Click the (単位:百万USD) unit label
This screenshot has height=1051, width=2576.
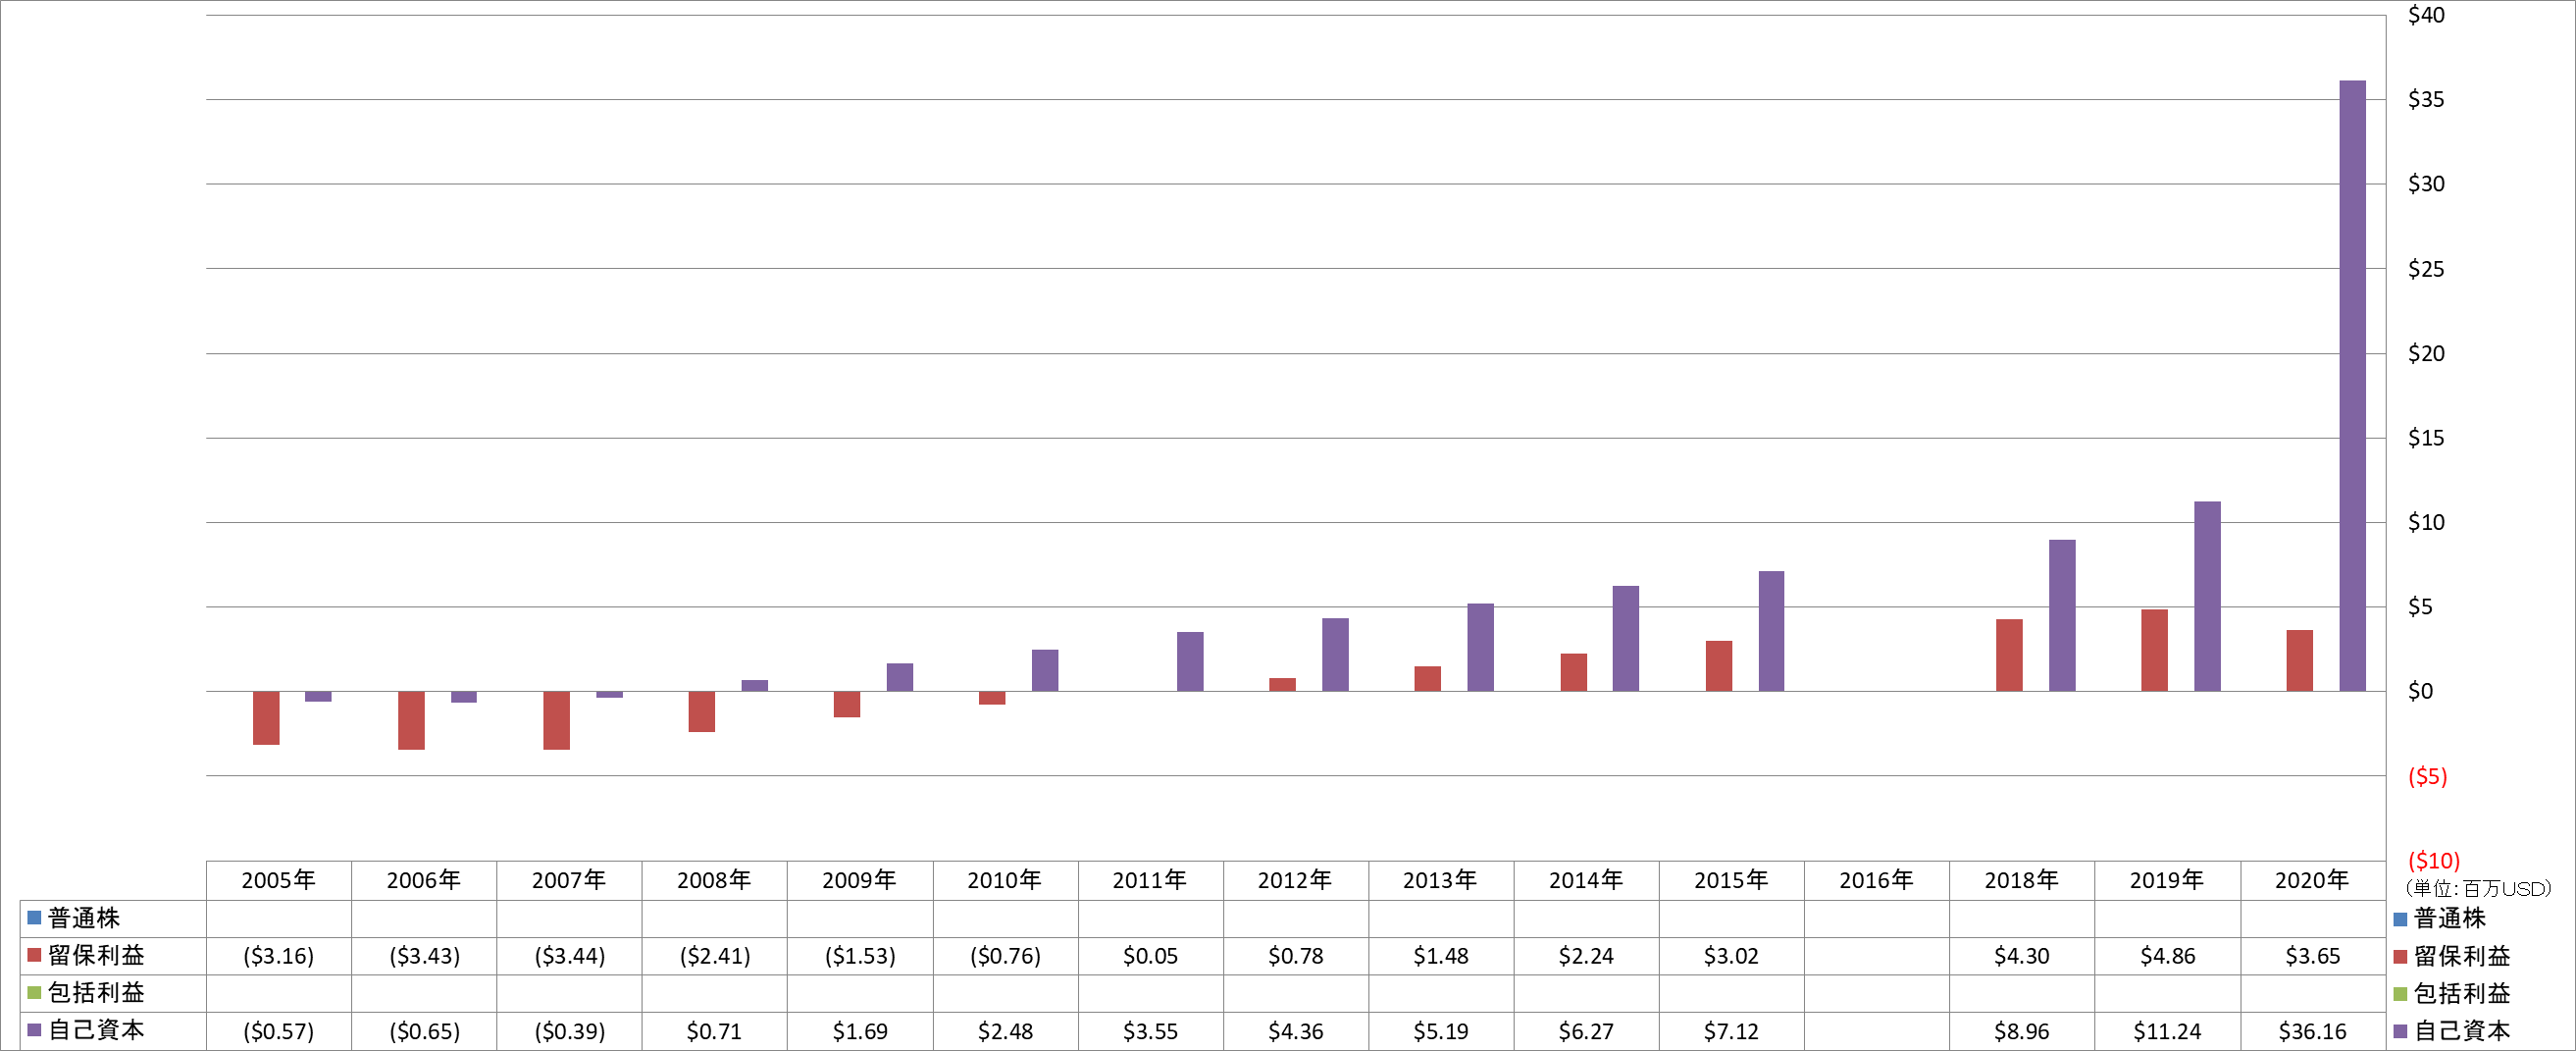click(2478, 888)
